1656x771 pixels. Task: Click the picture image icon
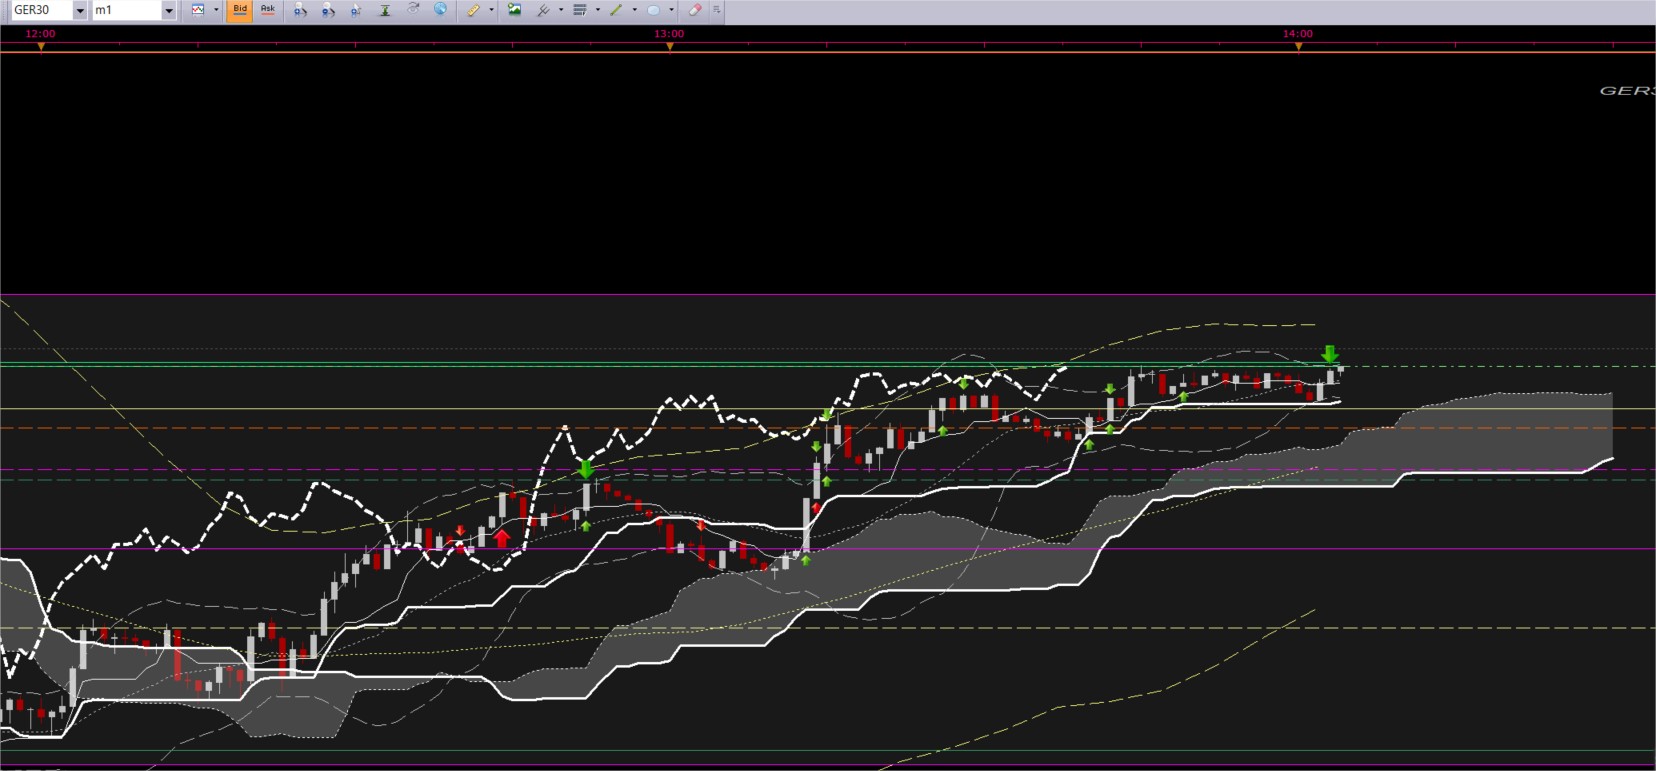(514, 10)
